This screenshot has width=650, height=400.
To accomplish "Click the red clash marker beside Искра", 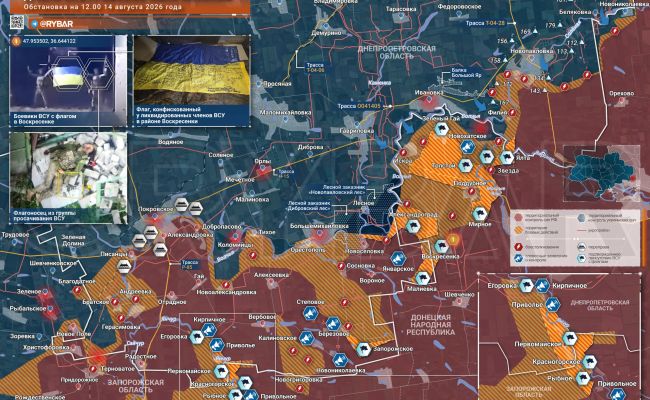I will click(x=403, y=153).
